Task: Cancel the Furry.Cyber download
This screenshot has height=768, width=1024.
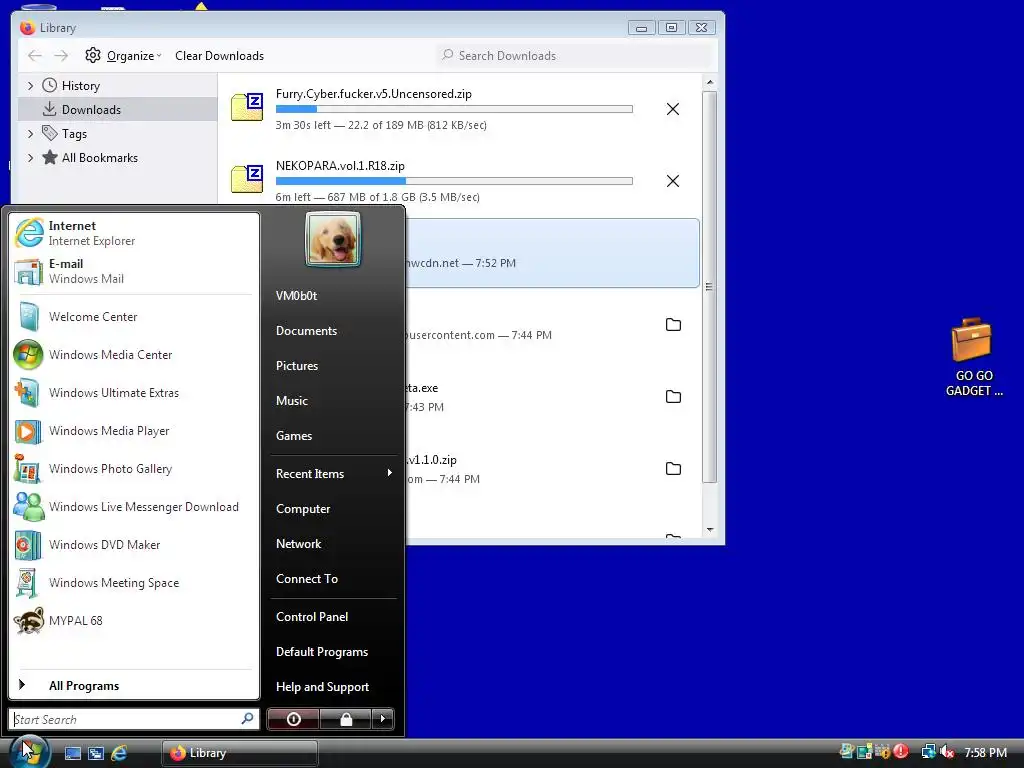Action: click(673, 109)
